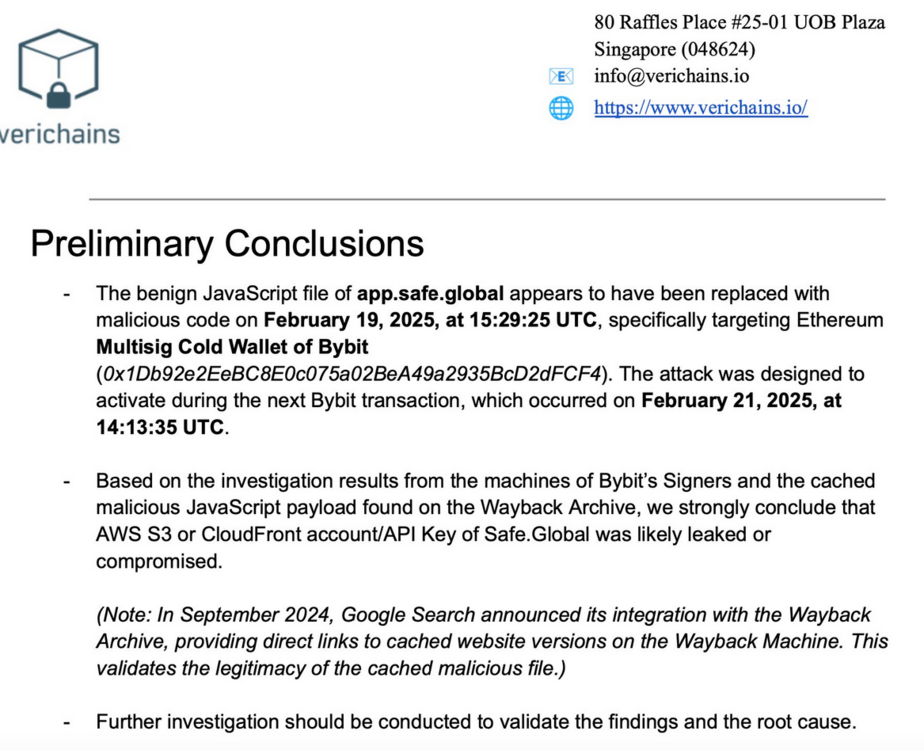Click the 80 Raffles Place address line
The width and height of the screenshot is (924, 750).
pos(739,22)
